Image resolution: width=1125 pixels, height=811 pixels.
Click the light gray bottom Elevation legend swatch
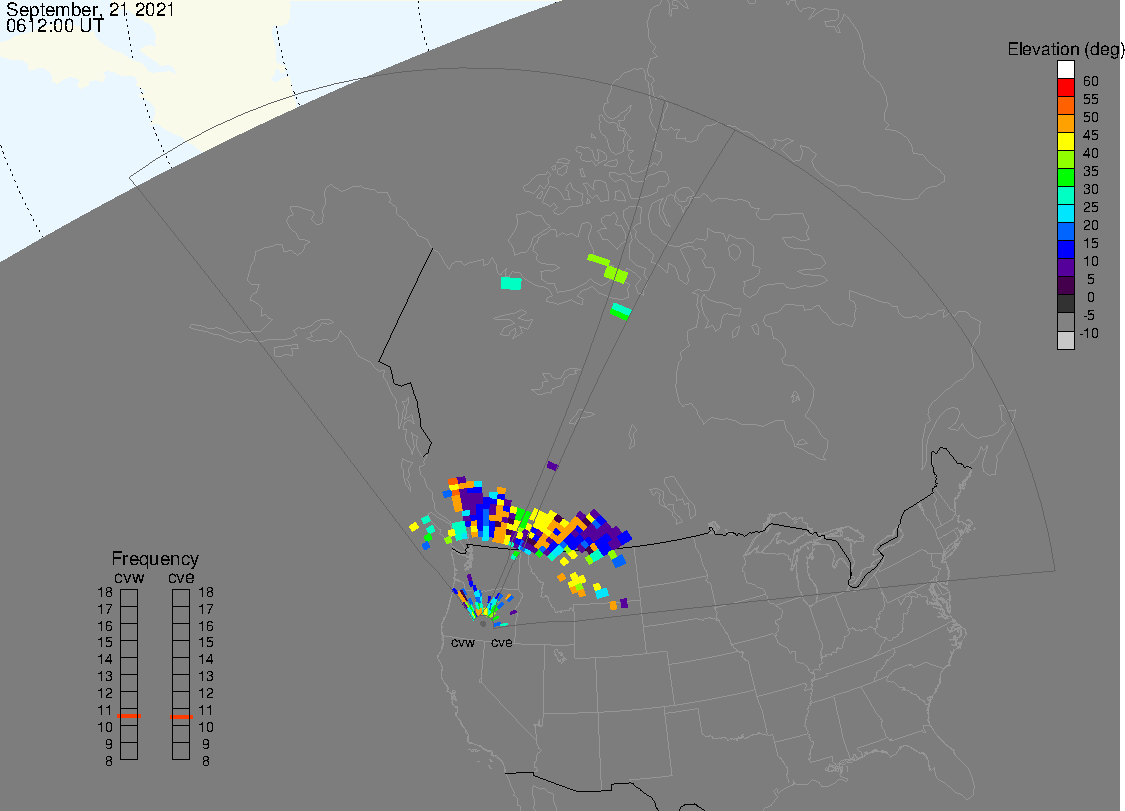coord(1066,340)
